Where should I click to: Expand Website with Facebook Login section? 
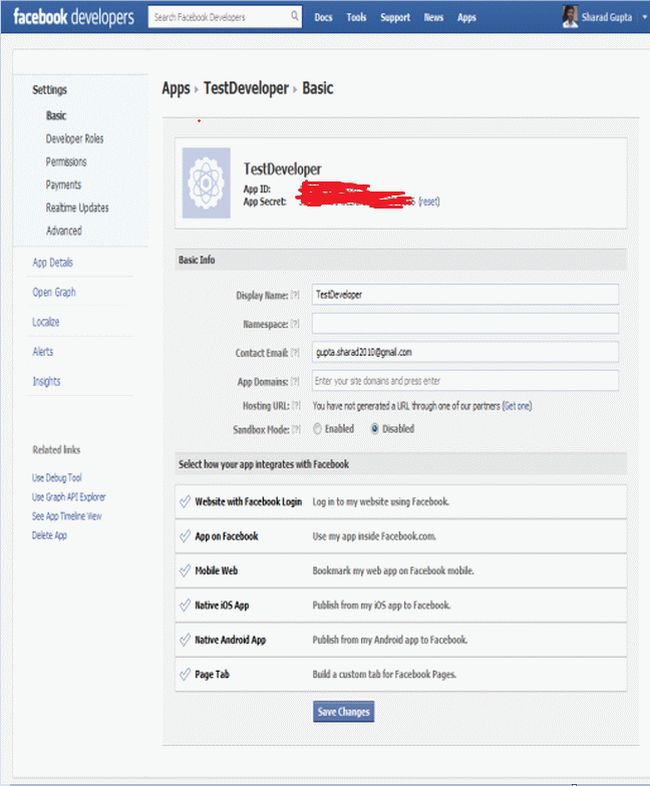point(401,502)
